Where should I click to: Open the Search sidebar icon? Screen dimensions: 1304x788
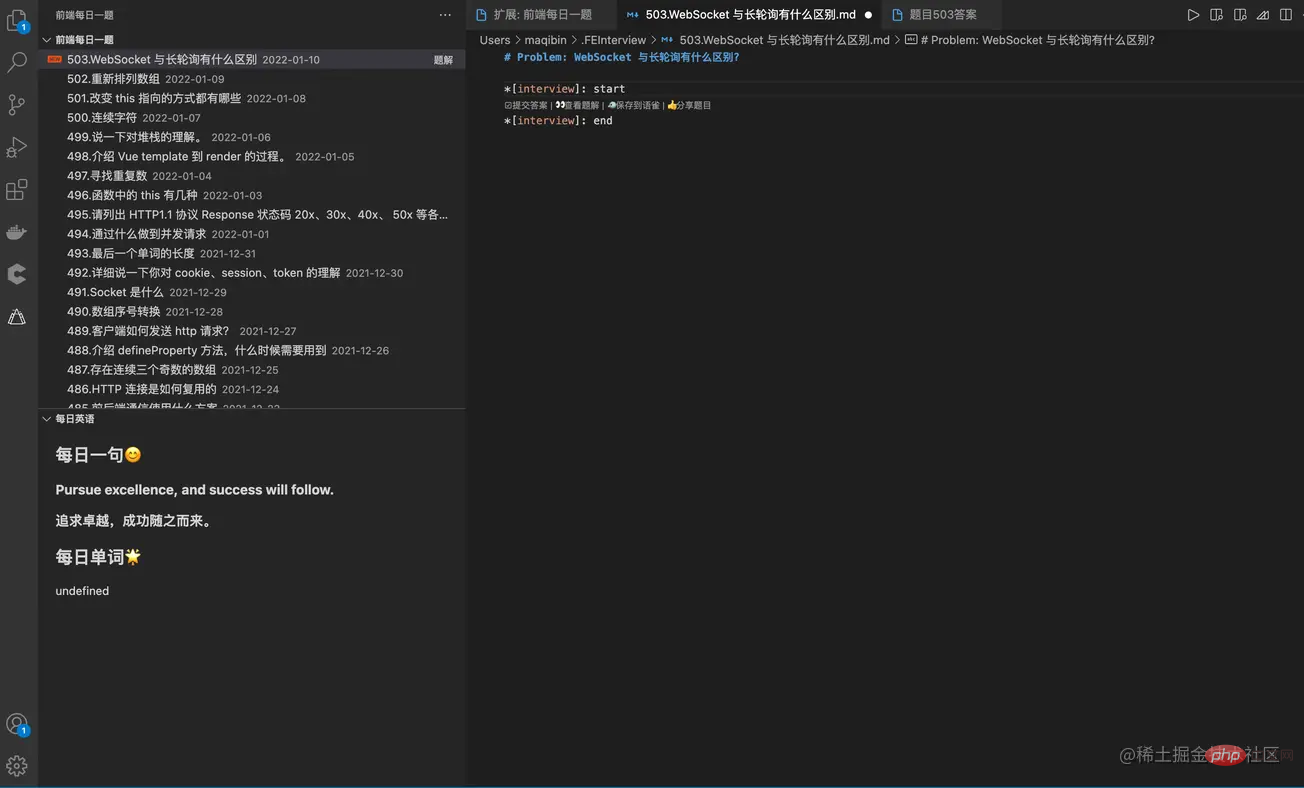(x=16, y=63)
